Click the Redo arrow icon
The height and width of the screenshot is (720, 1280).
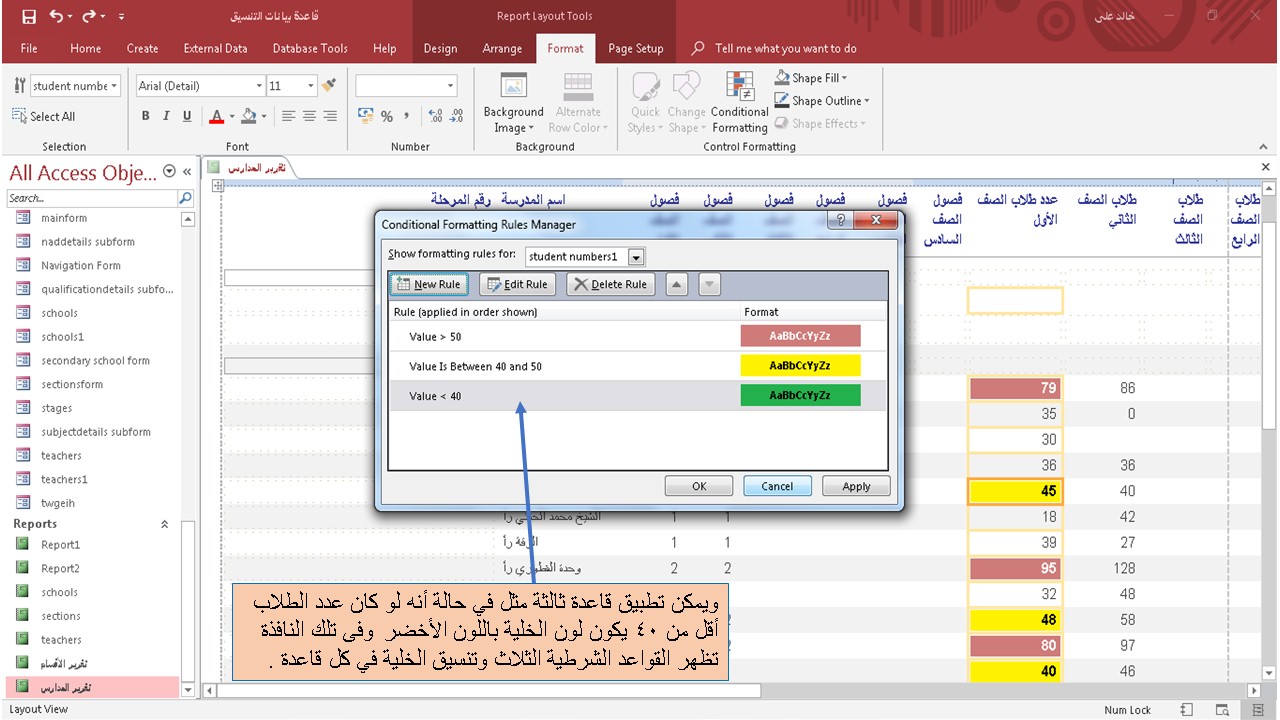pos(89,16)
